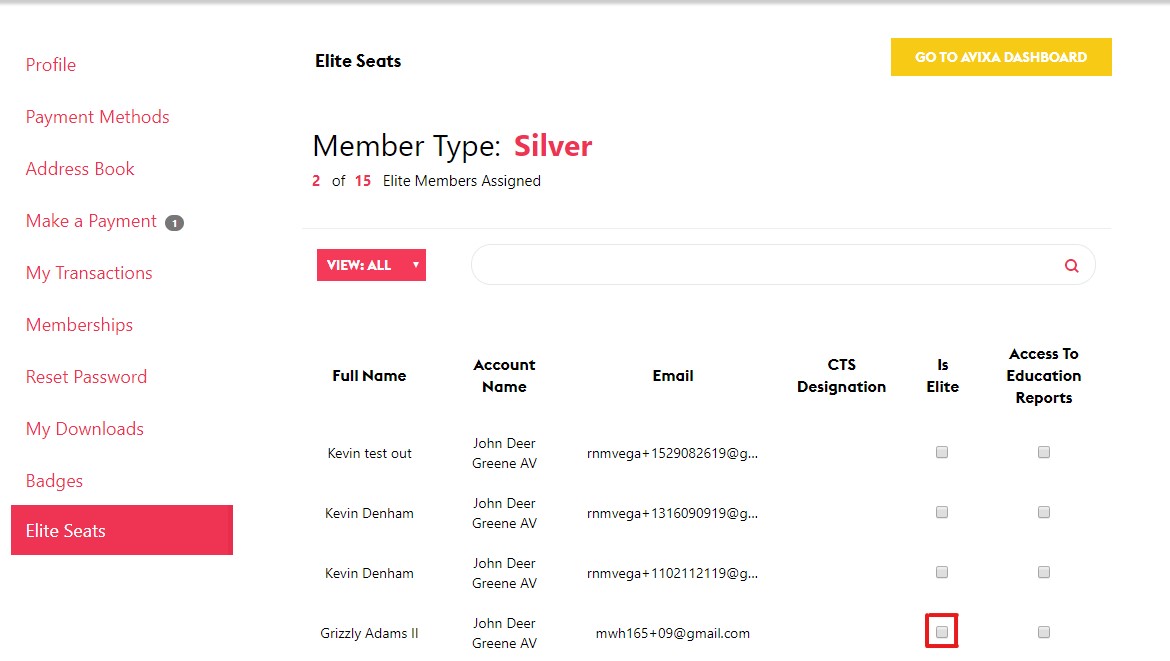
Task: Enable Education Reports access for Kevin test out
Action: 1044,452
